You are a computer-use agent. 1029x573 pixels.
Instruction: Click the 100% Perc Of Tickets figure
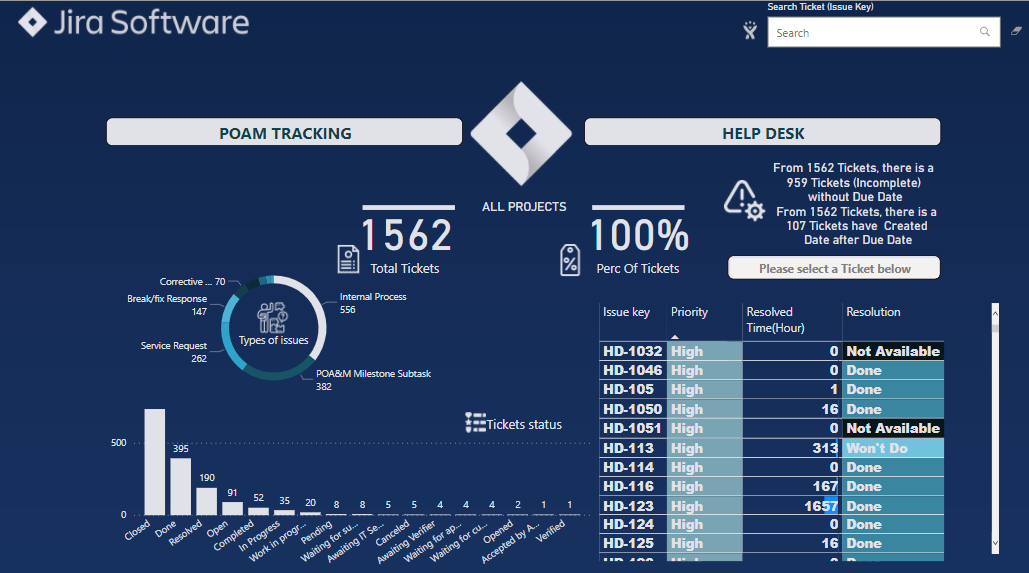coord(639,235)
